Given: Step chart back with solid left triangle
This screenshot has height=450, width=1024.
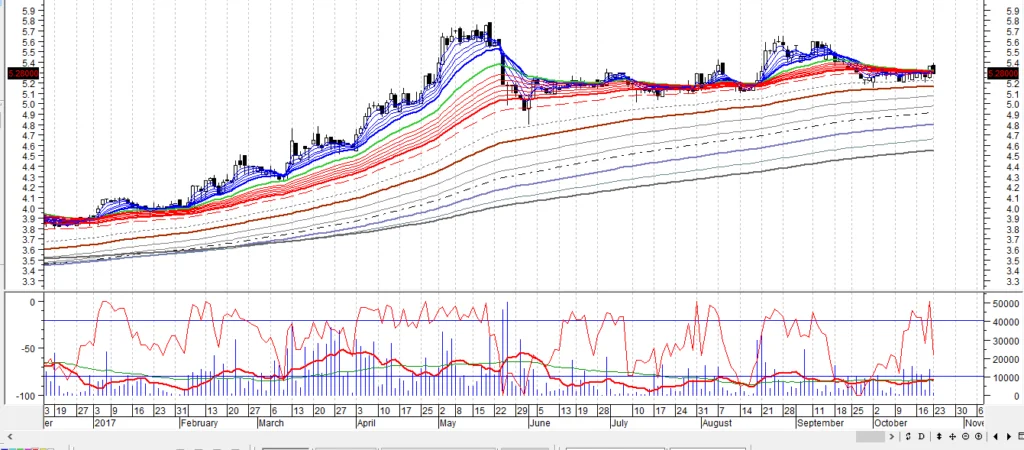Looking at the screenshot, I should (996, 437).
